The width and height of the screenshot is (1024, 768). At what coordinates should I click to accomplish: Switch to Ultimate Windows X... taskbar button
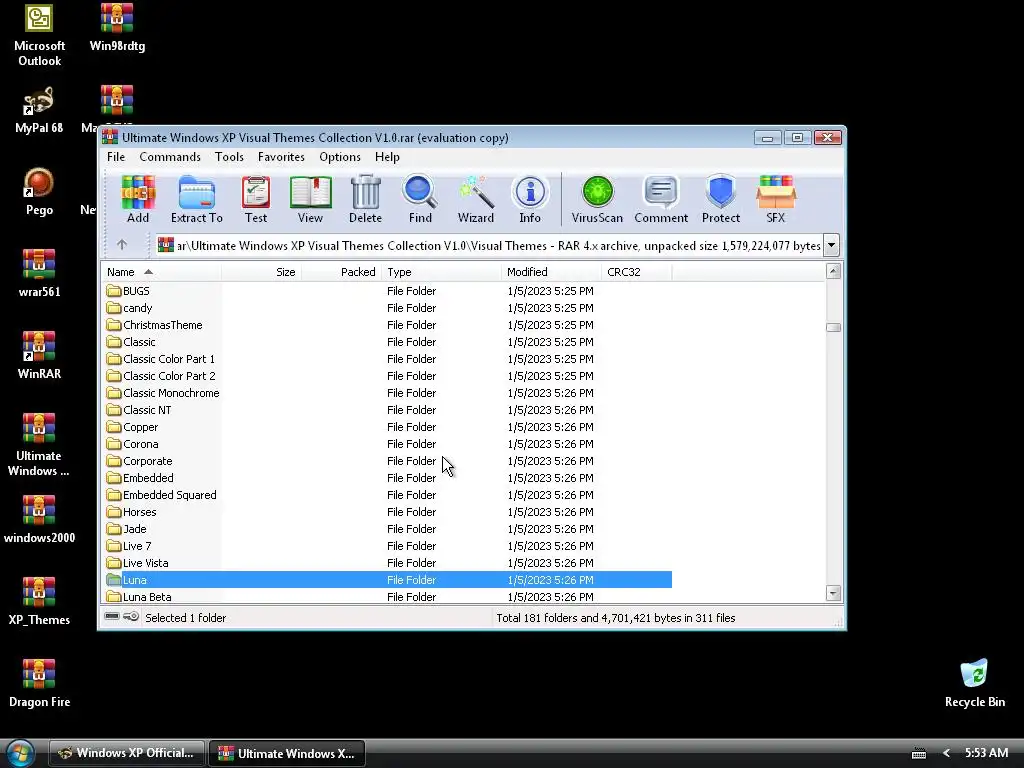pos(287,753)
